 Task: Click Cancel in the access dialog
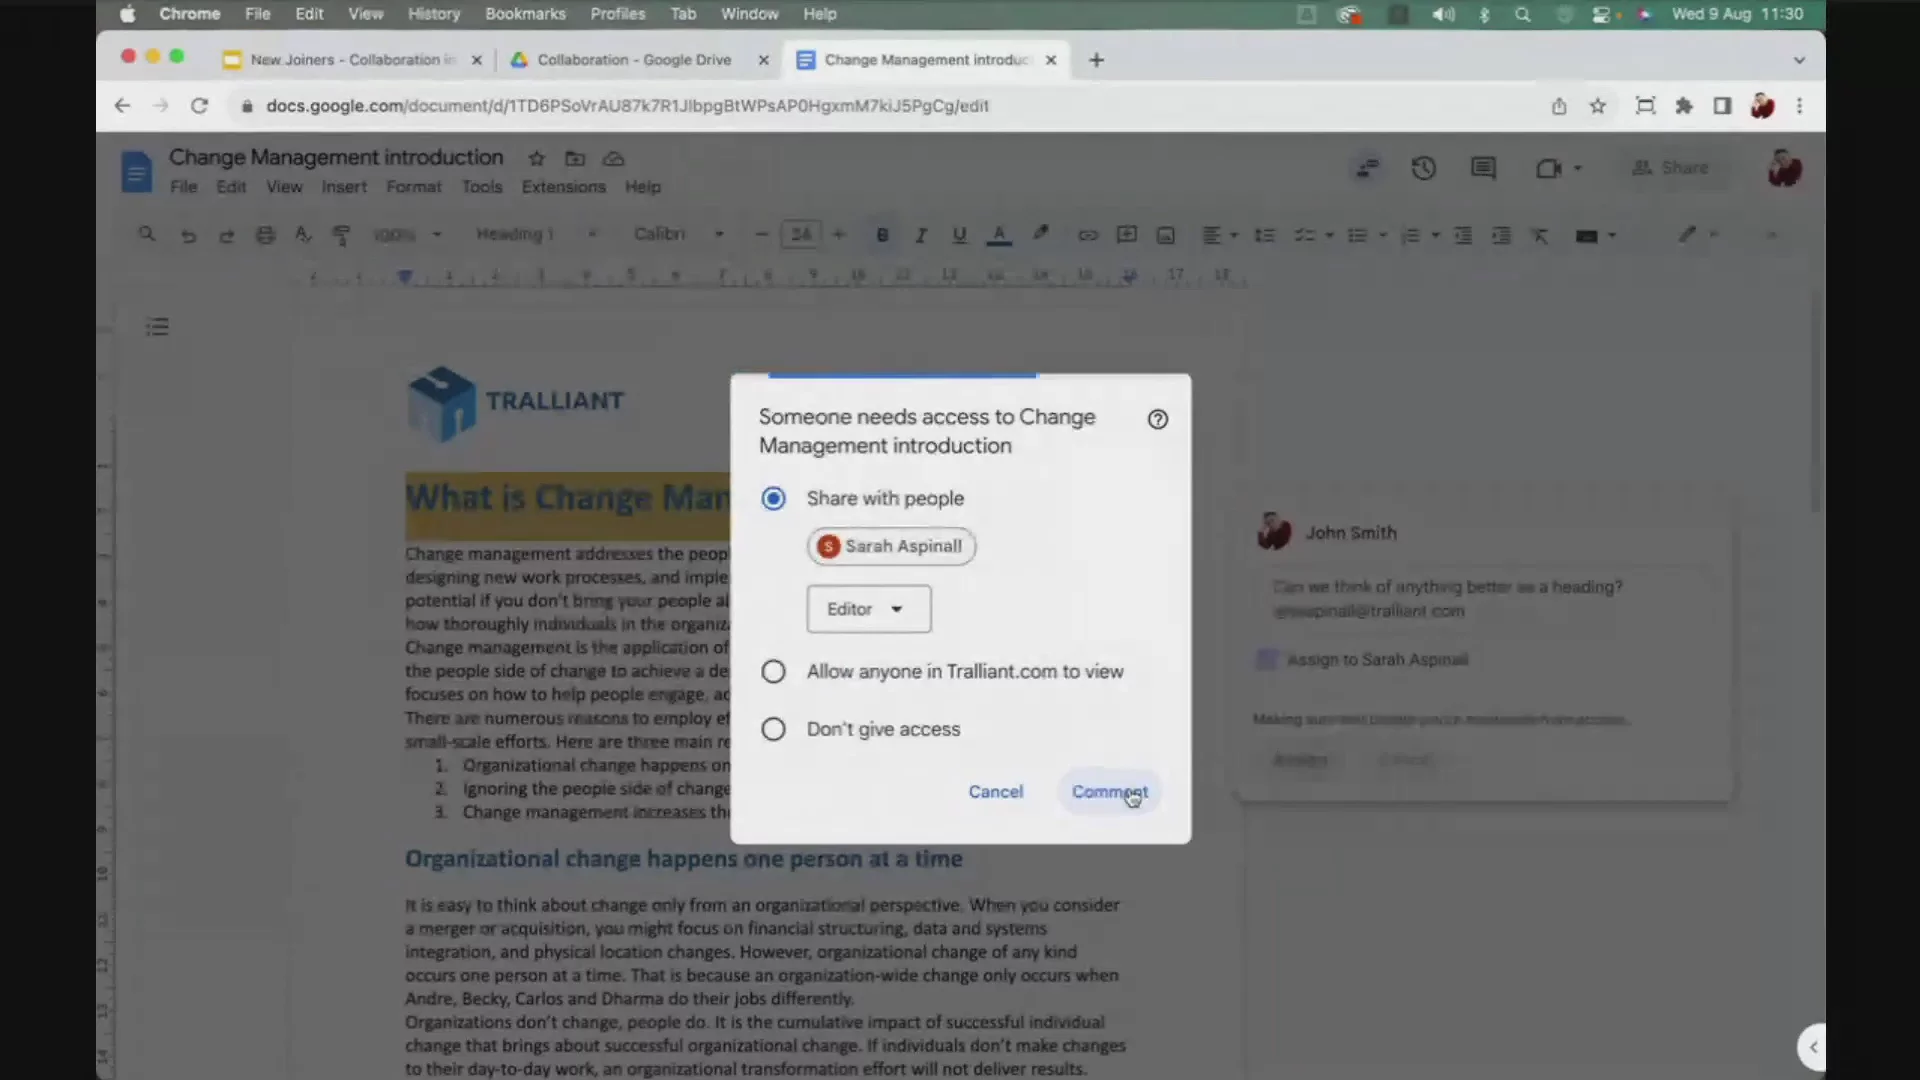pyautogui.click(x=995, y=791)
